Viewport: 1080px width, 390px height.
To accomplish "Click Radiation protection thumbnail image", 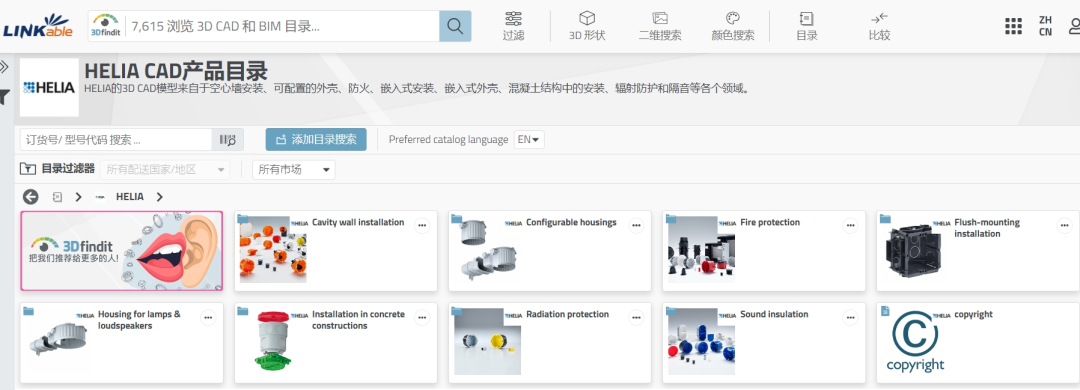I will [x=487, y=341].
